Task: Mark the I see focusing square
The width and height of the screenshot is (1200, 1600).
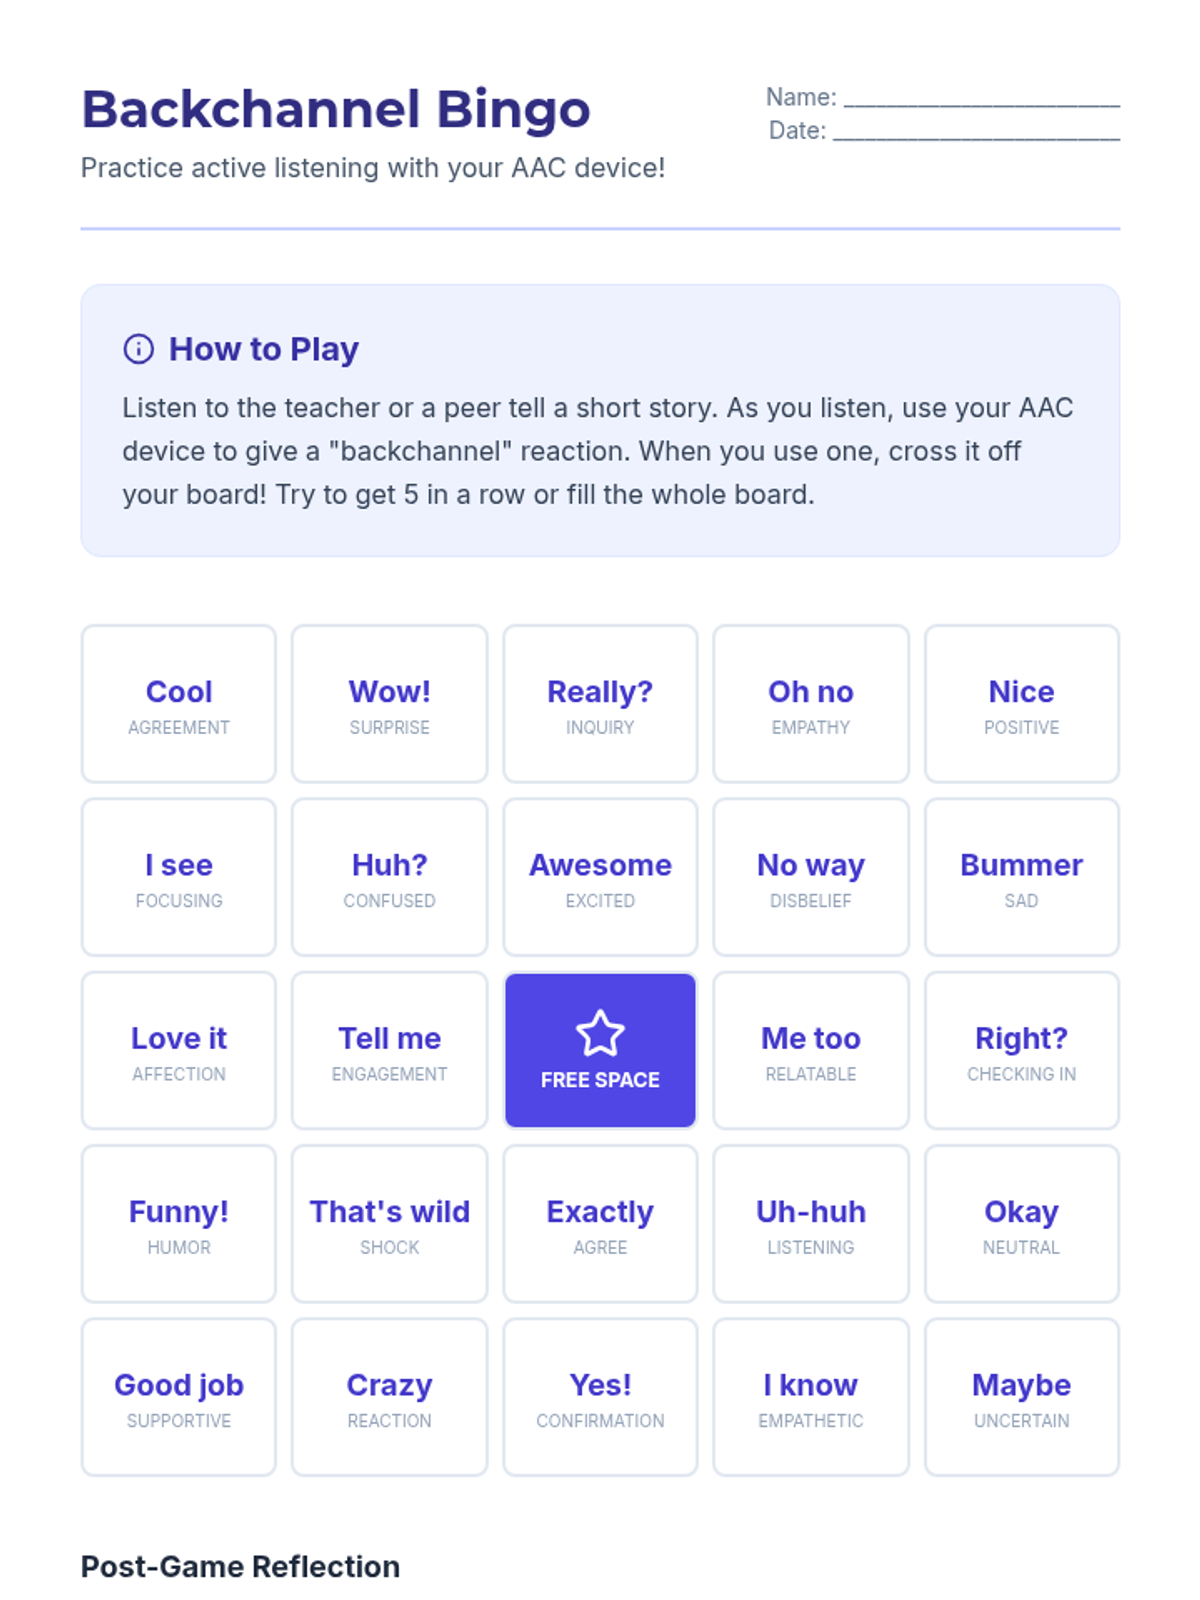Action: [179, 877]
